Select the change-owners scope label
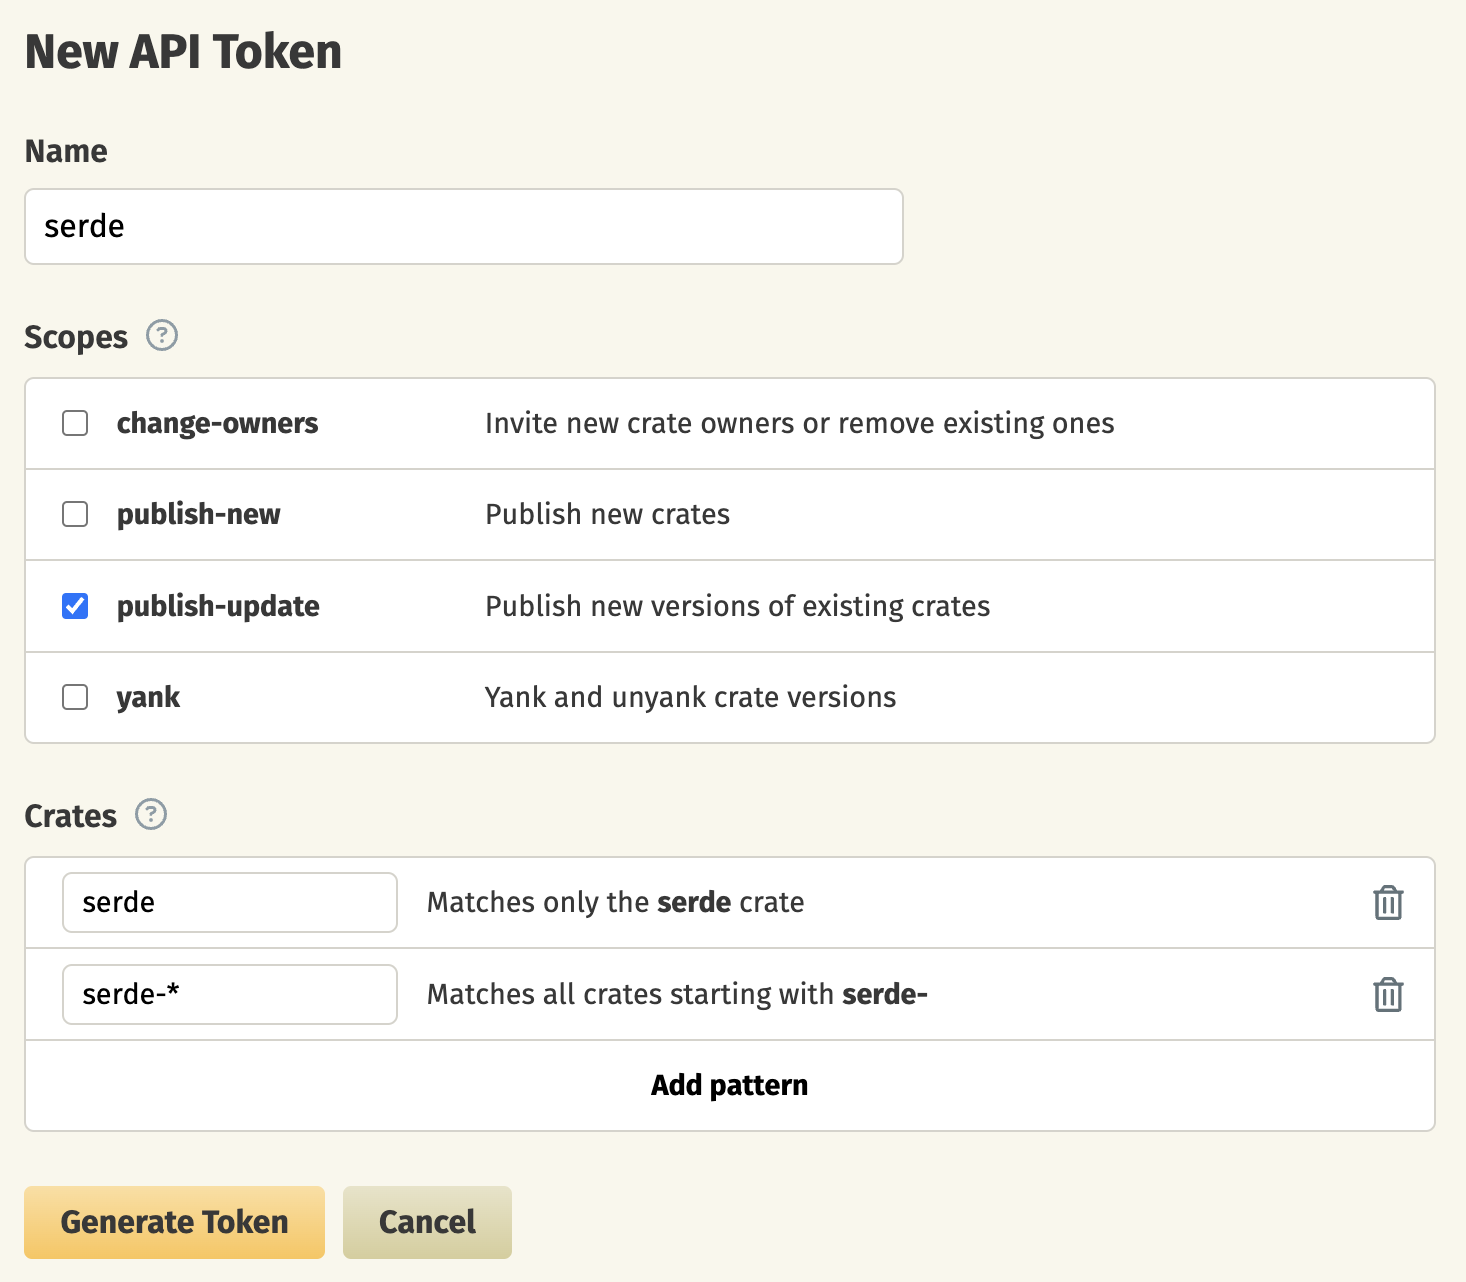This screenshot has width=1466, height=1282. tap(217, 423)
